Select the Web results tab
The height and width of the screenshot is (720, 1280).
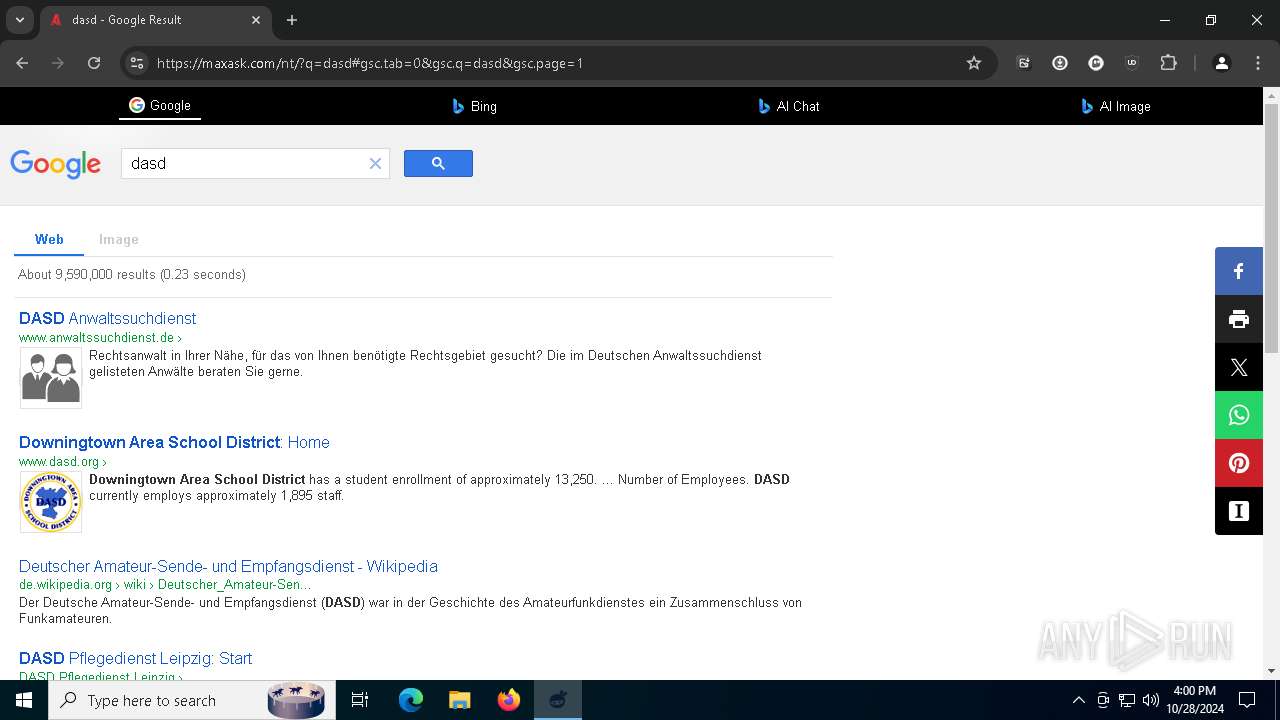click(x=49, y=239)
